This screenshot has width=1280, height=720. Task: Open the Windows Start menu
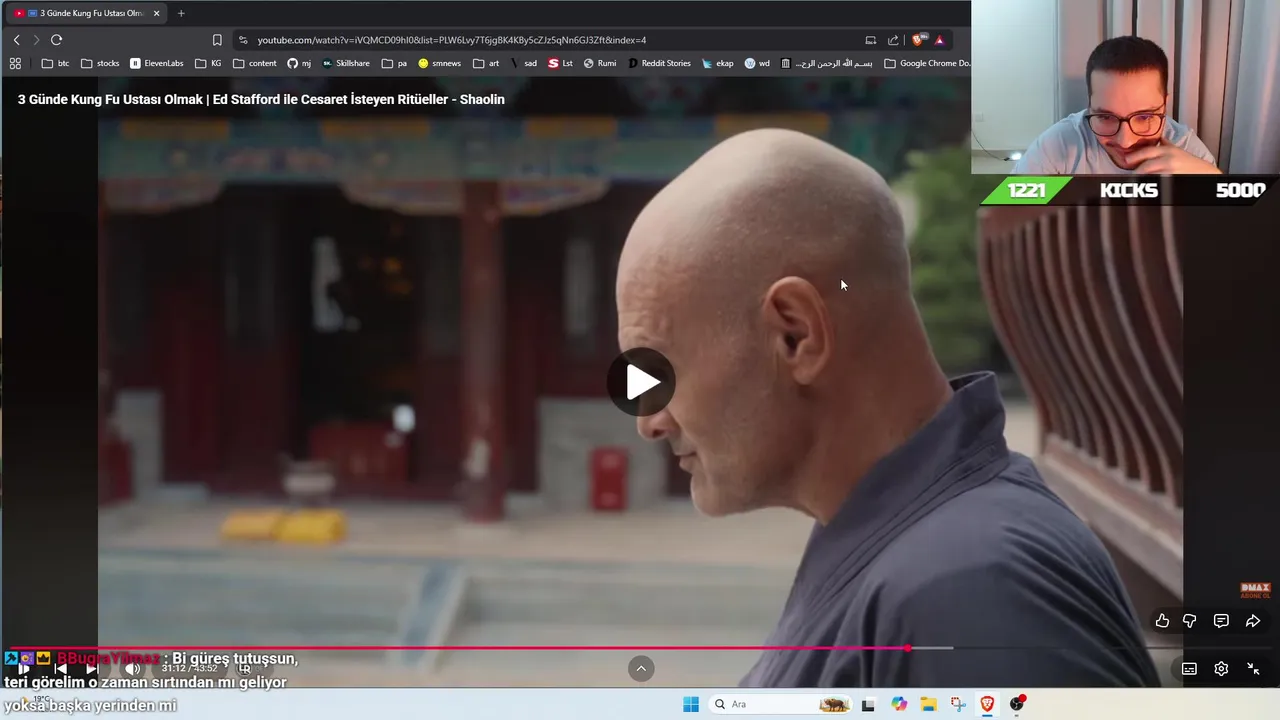point(690,704)
